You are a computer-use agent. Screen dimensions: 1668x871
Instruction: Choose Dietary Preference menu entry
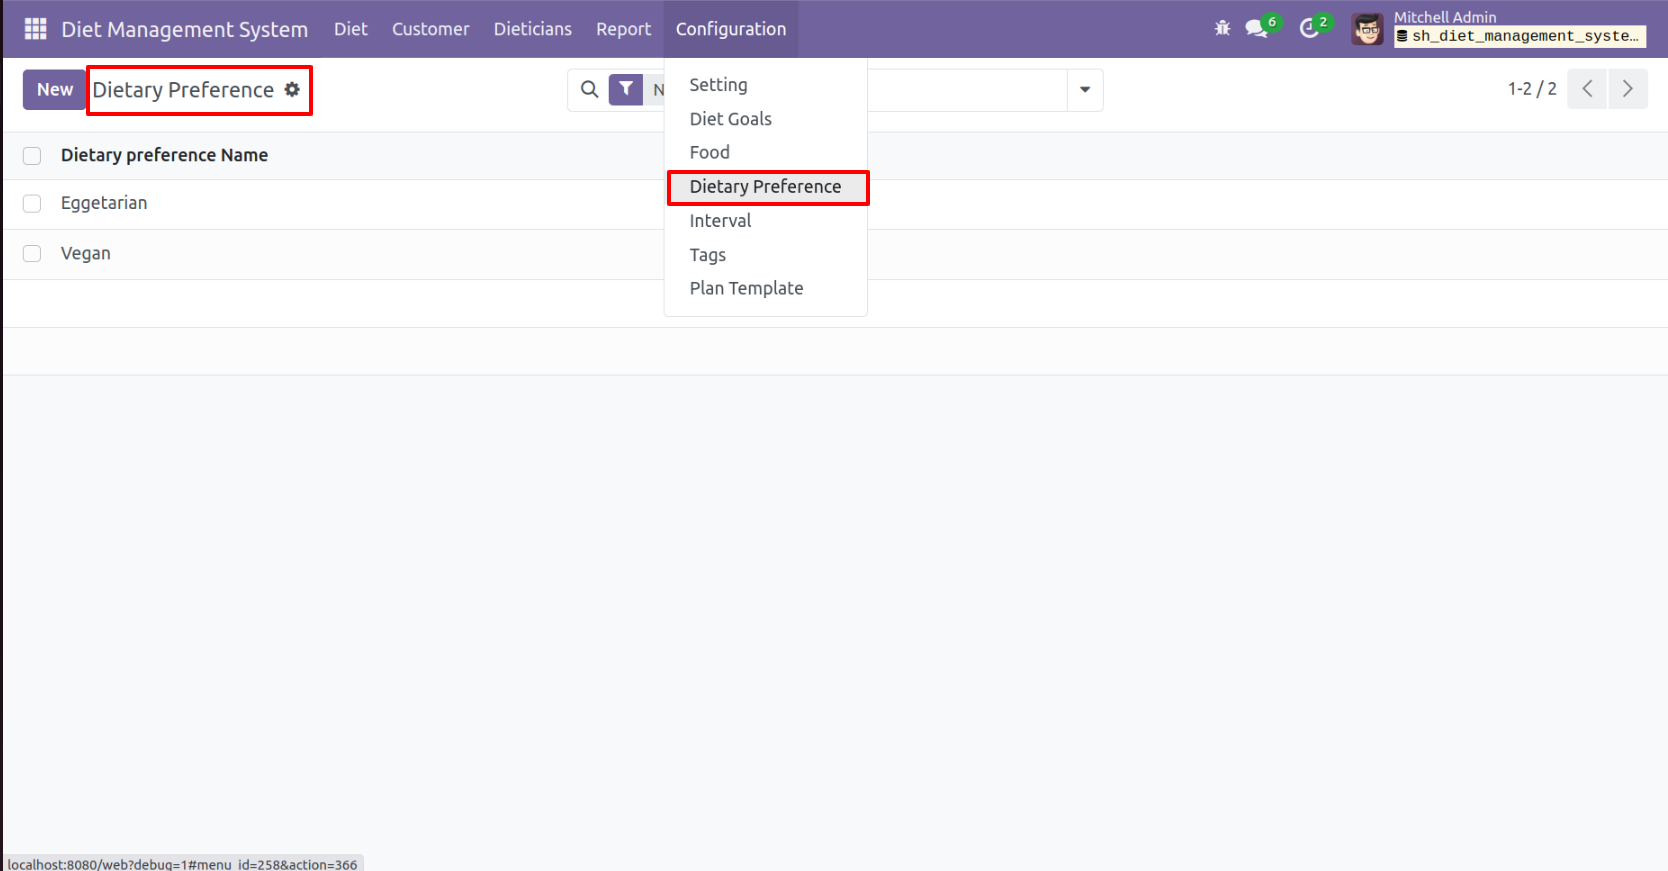(766, 187)
